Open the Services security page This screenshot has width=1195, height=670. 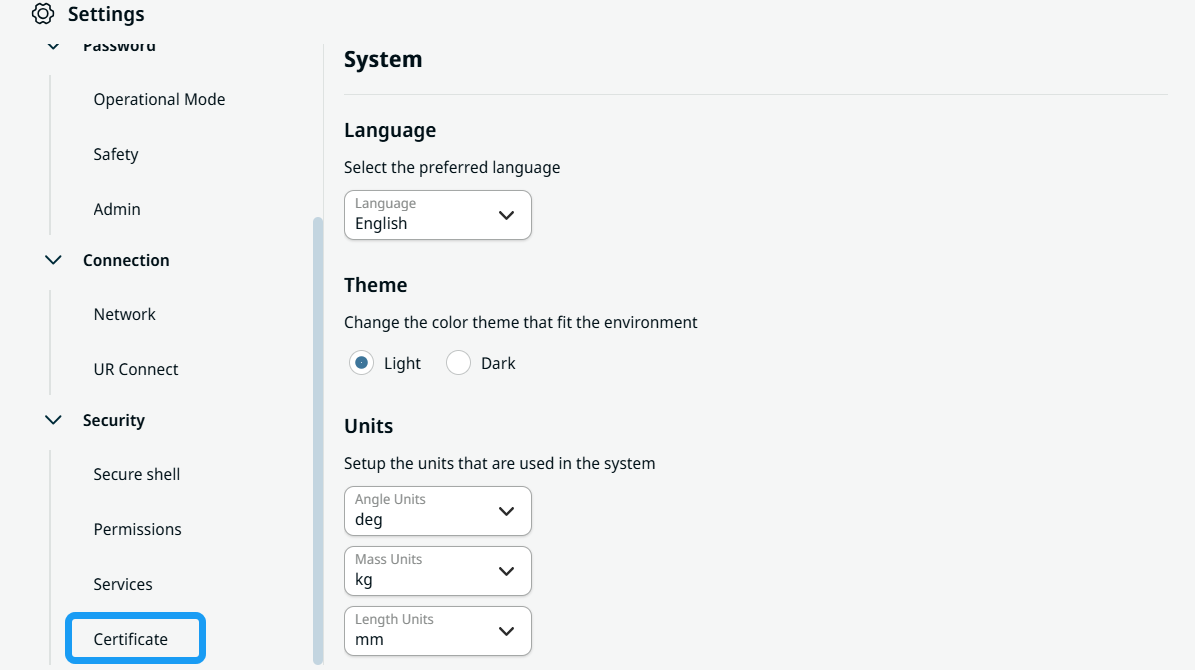[x=123, y=584]
